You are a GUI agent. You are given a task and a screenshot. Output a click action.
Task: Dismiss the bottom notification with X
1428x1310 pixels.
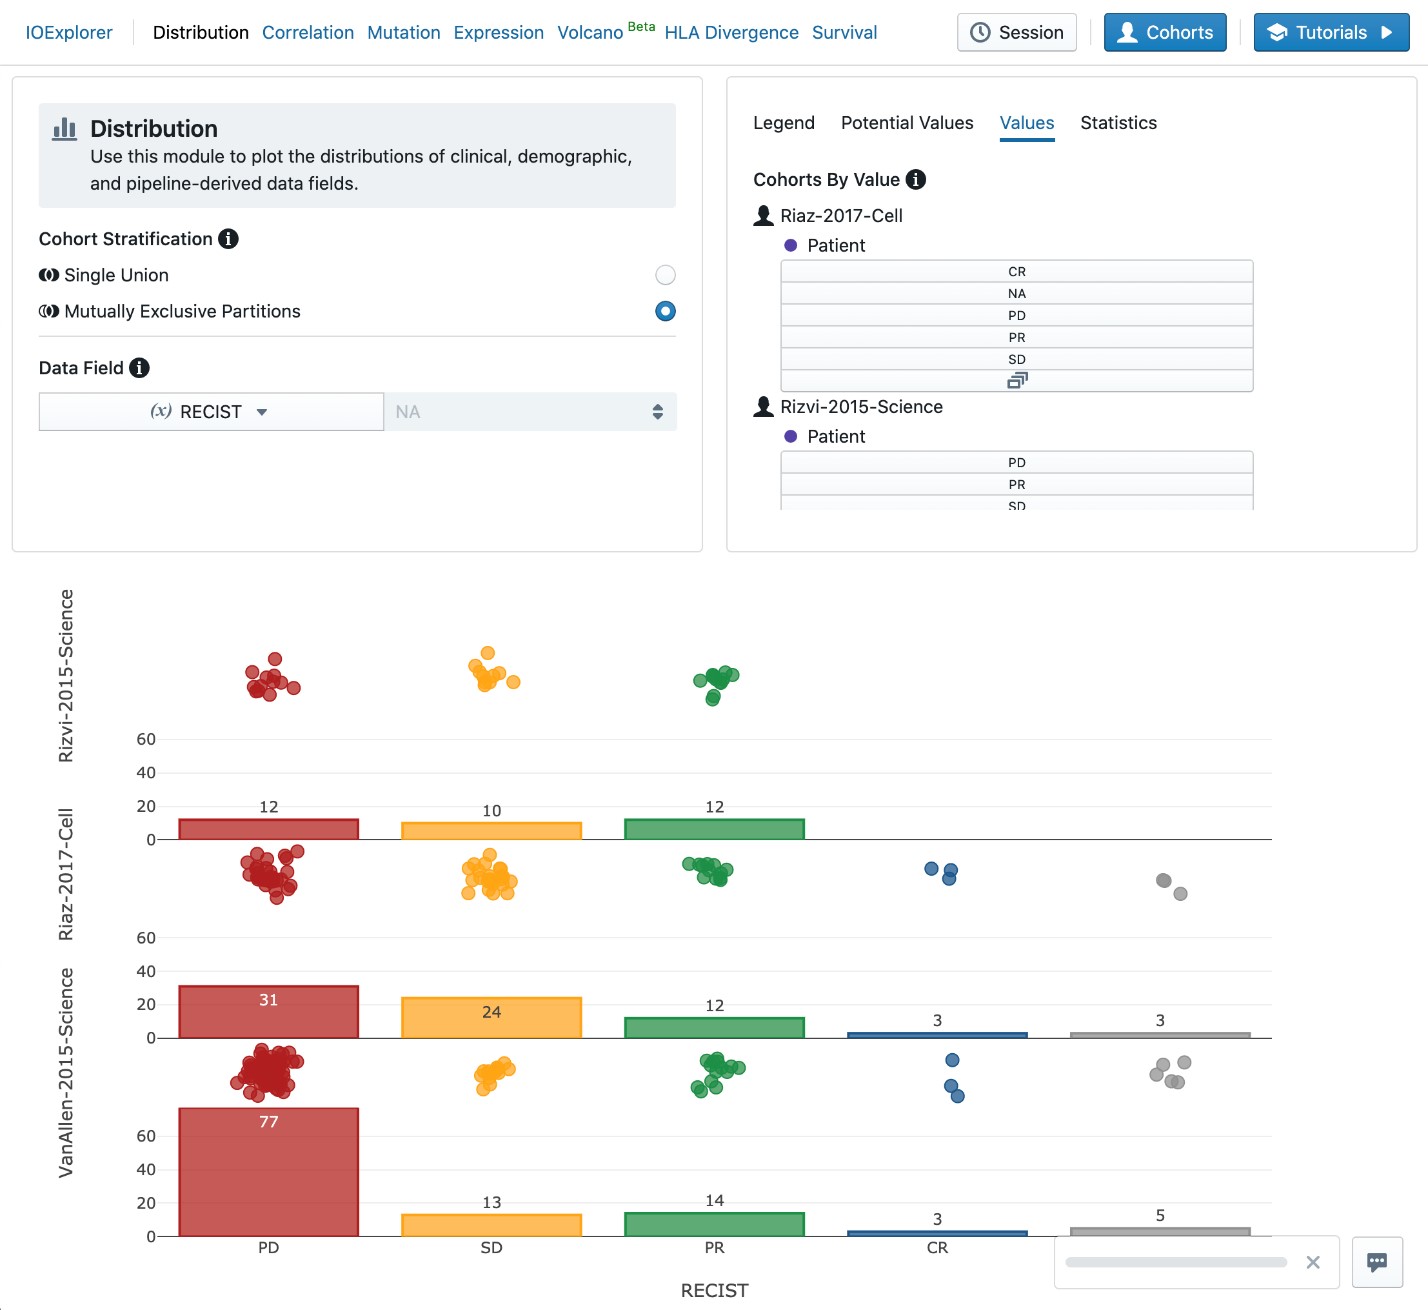click(1313, 1262)
